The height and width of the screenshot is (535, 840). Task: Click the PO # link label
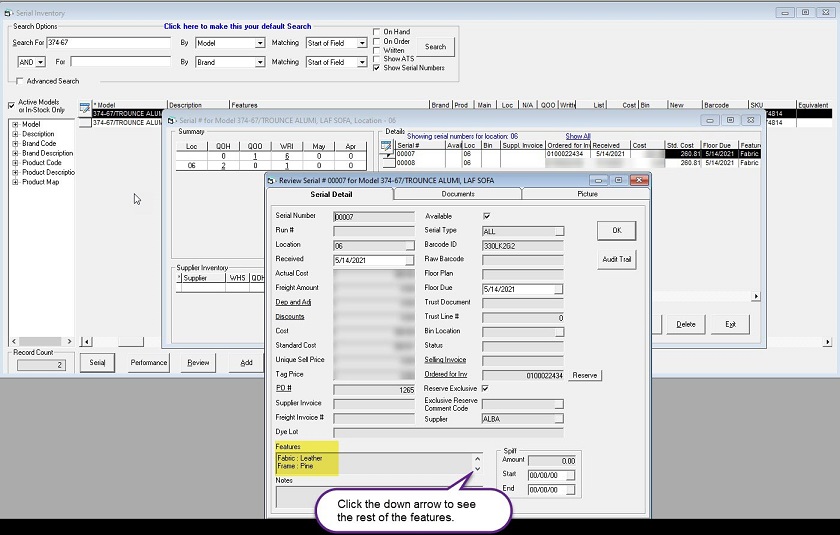(283, 388)
